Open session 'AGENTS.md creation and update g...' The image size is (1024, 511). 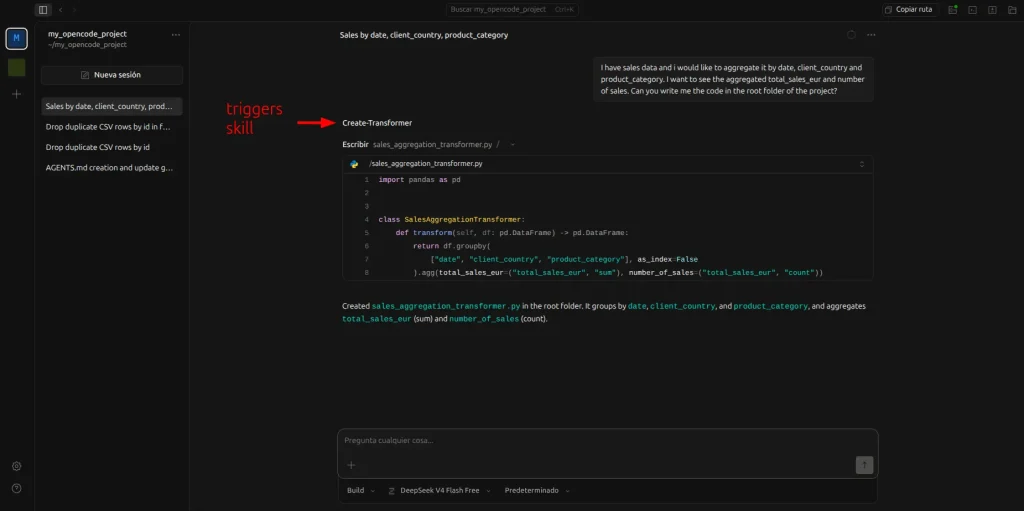pos(112,167)
